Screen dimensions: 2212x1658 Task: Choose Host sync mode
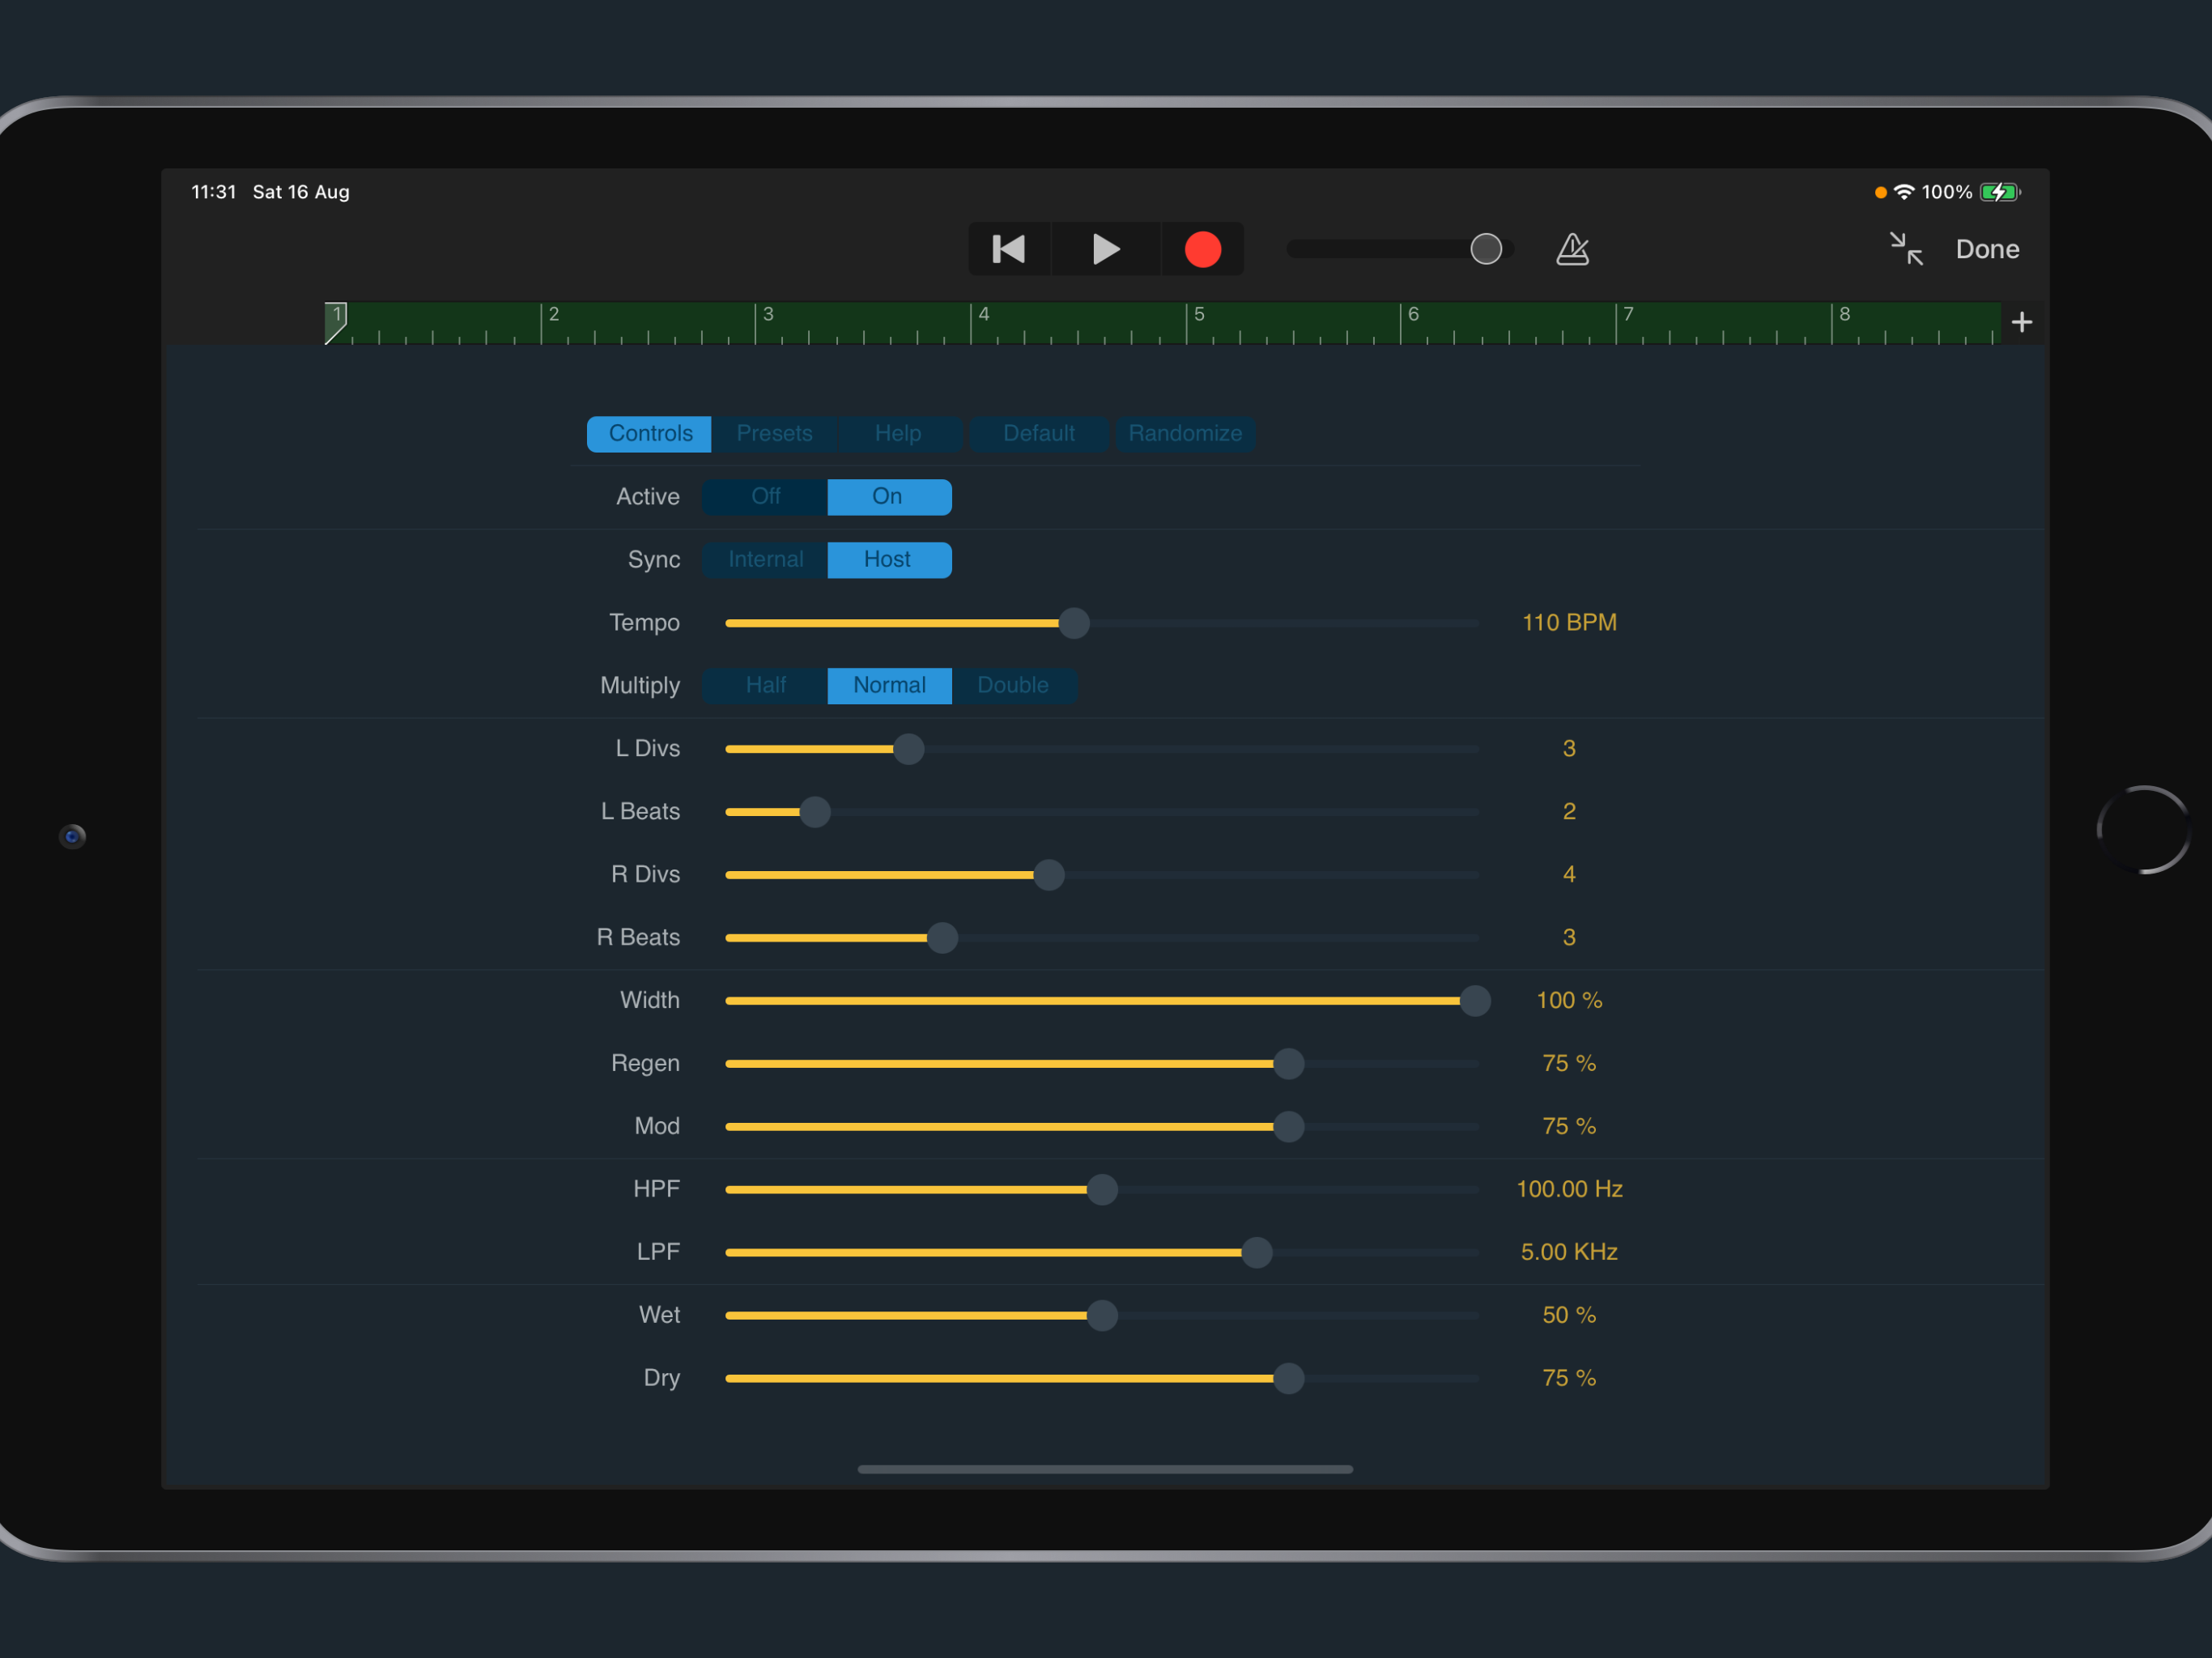888,559
